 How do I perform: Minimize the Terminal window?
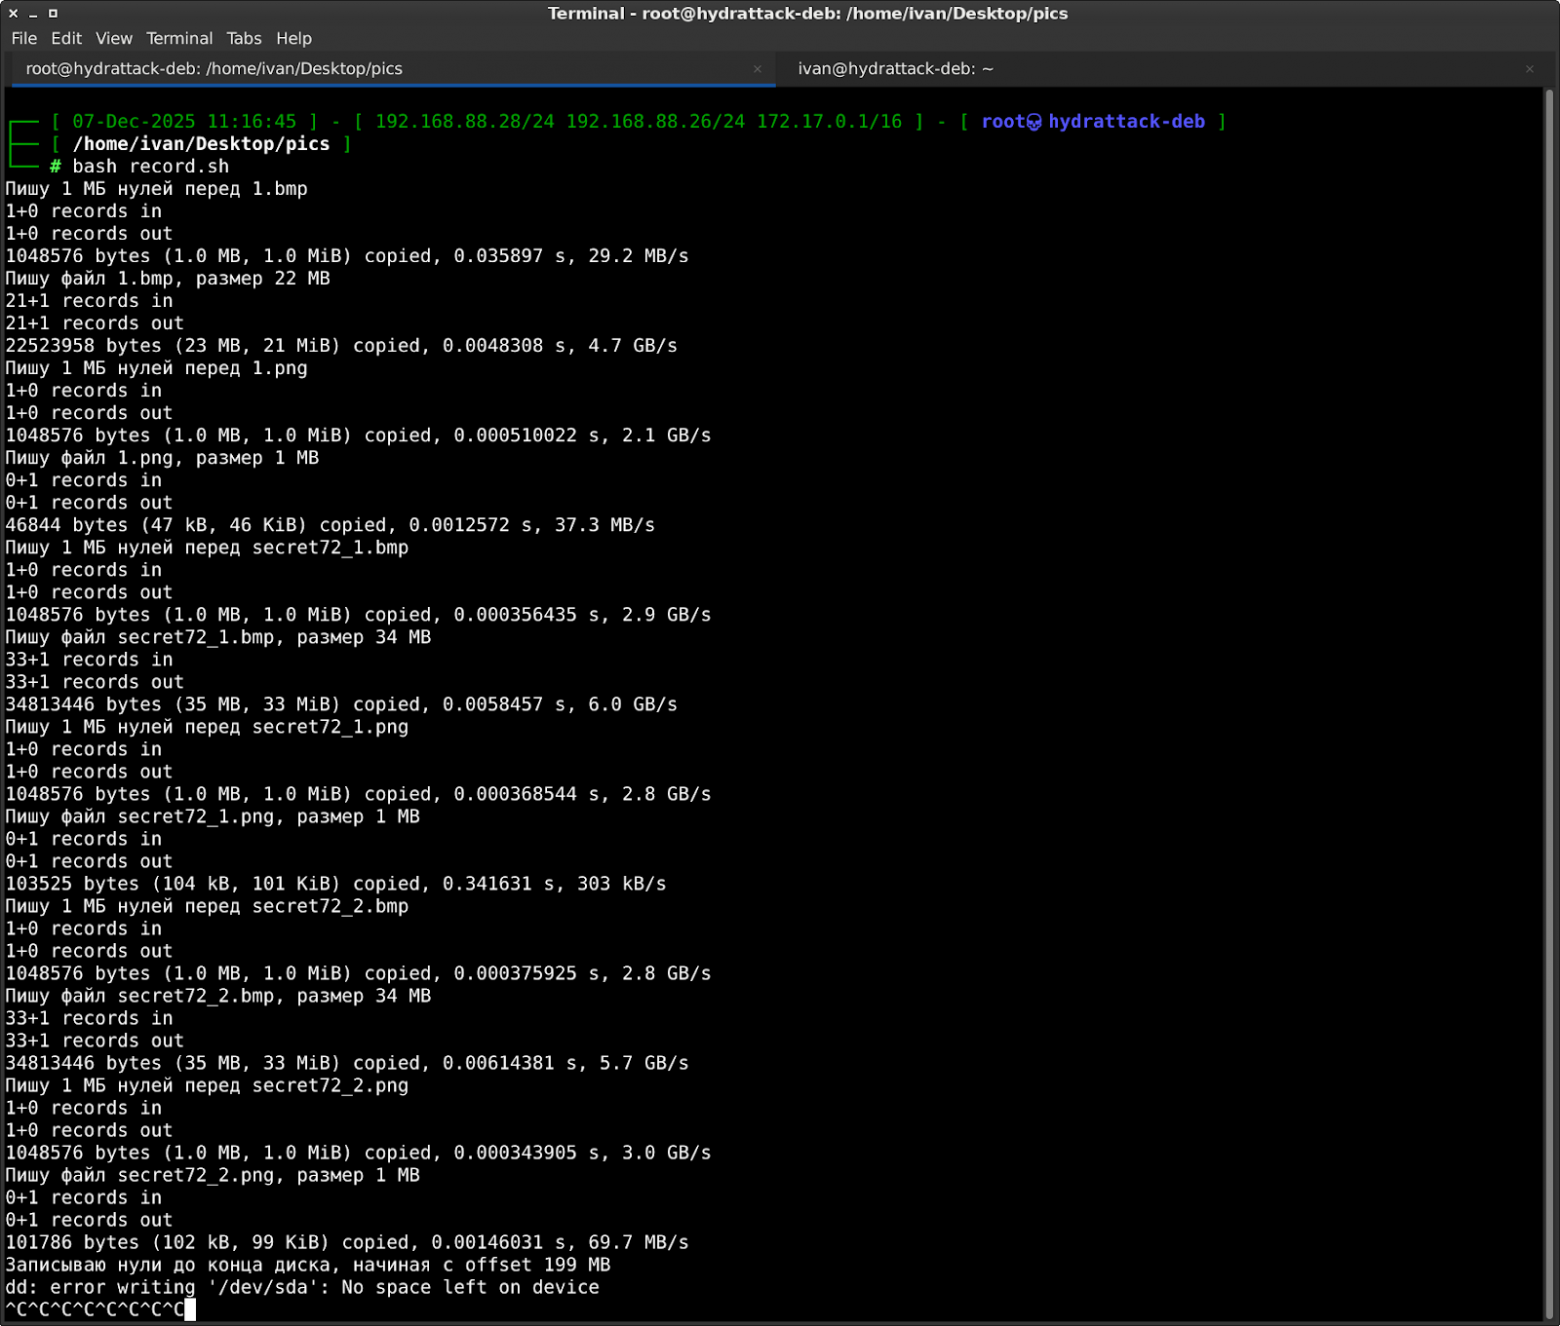pyautogui.click(x=33, y=13)
